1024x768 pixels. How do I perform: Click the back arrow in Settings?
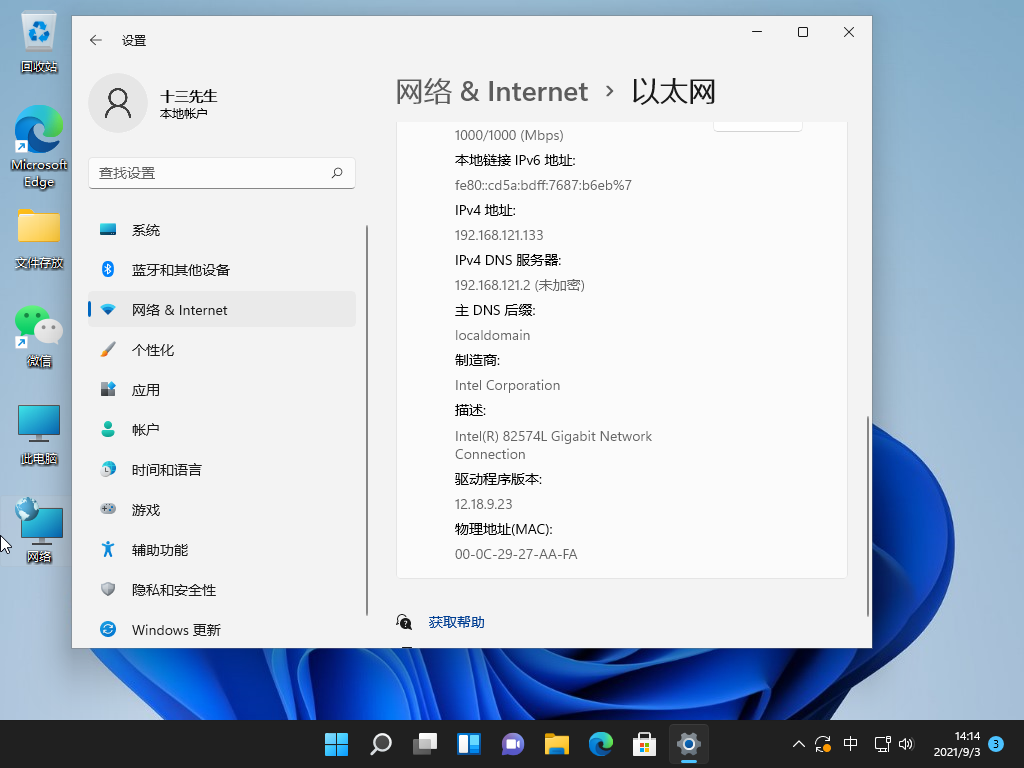tap(95, 40)
